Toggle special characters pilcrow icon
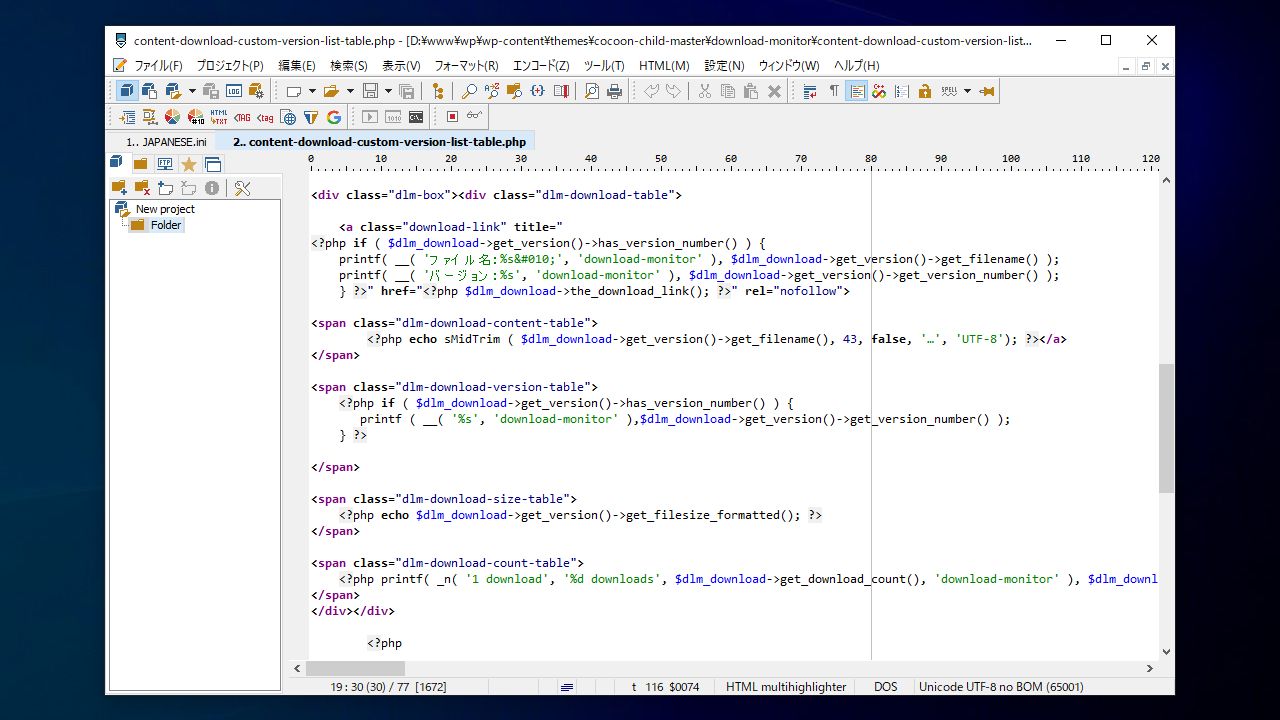1280x720 pixels. (x=834, y=91)
